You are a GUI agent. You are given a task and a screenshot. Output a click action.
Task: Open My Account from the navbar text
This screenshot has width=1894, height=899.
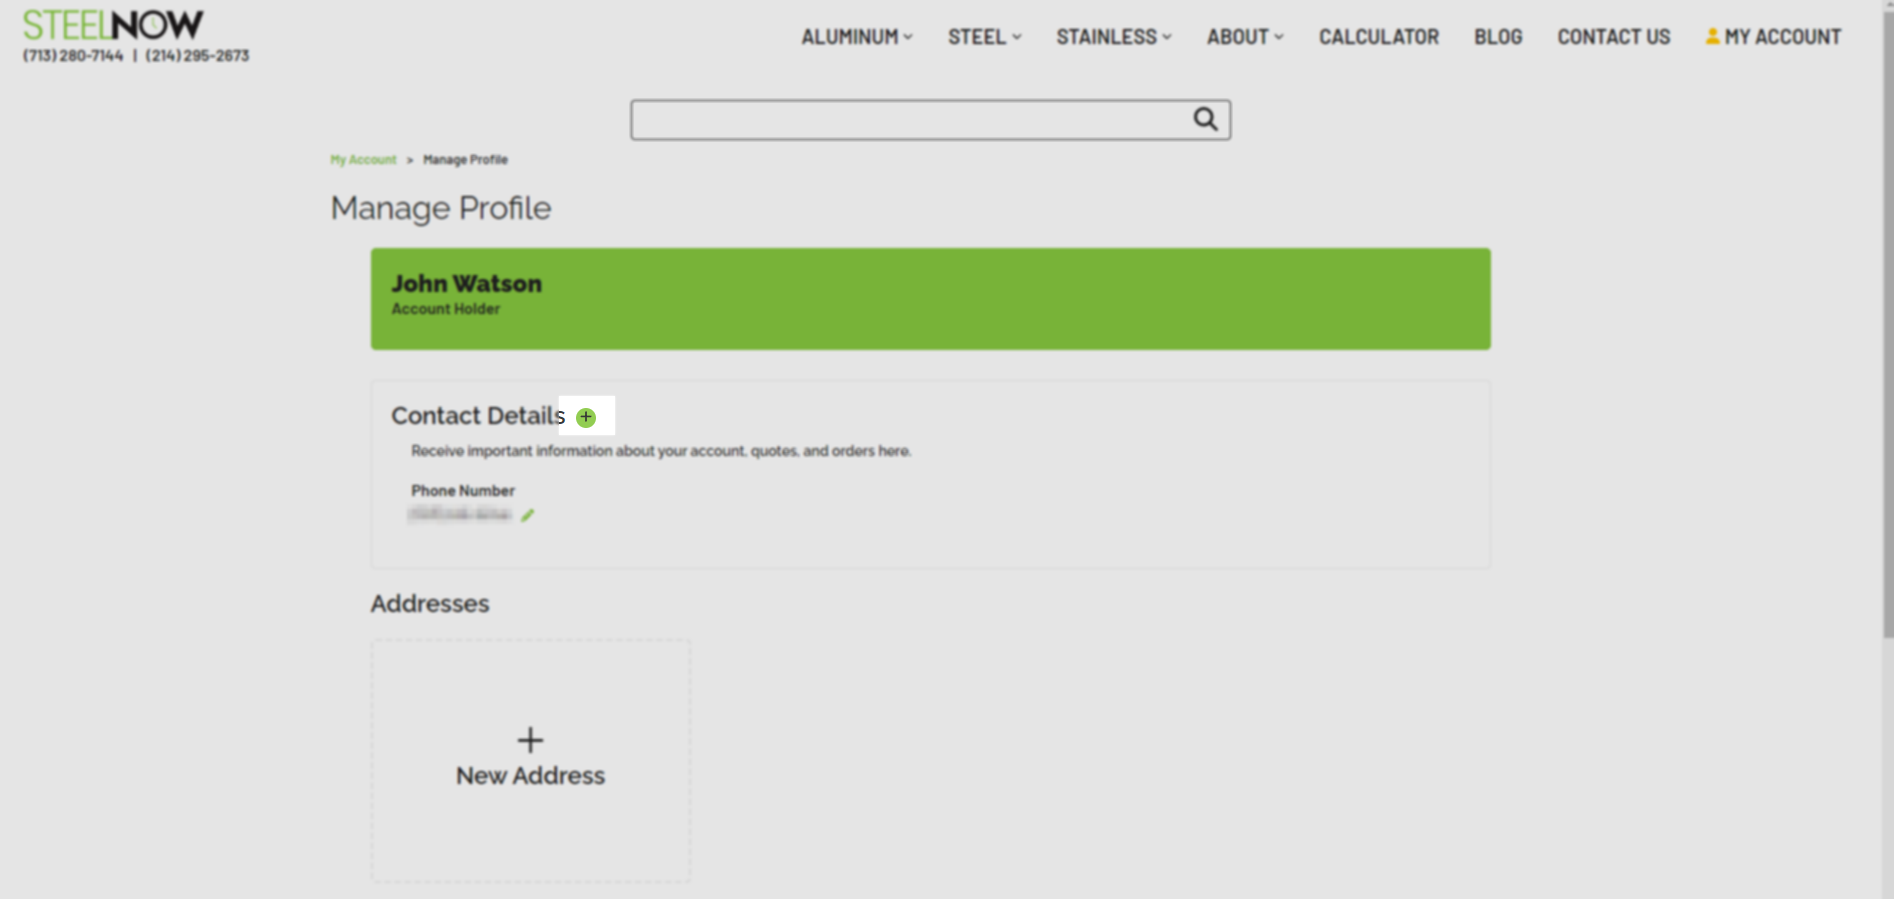tap(1782, 37)
